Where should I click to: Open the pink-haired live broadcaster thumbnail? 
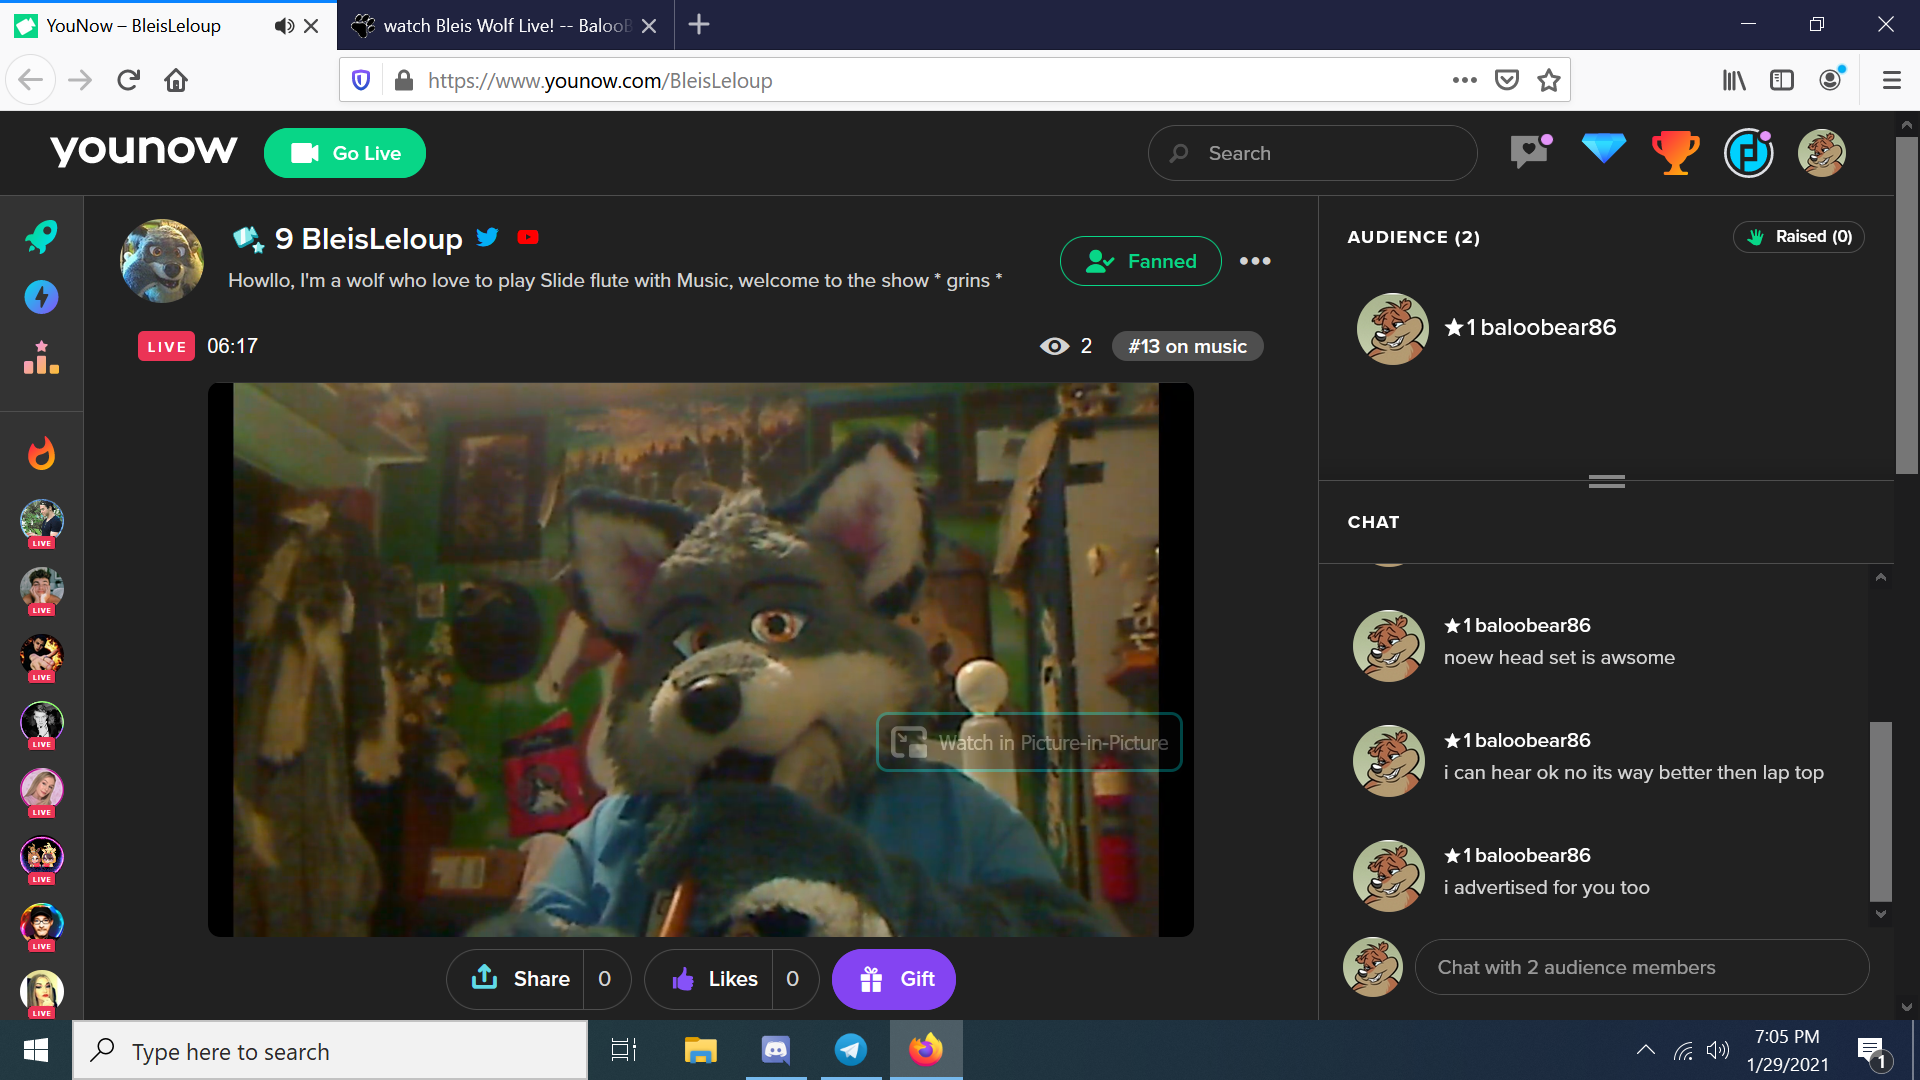pyautogui.click(x=42, y=792)
